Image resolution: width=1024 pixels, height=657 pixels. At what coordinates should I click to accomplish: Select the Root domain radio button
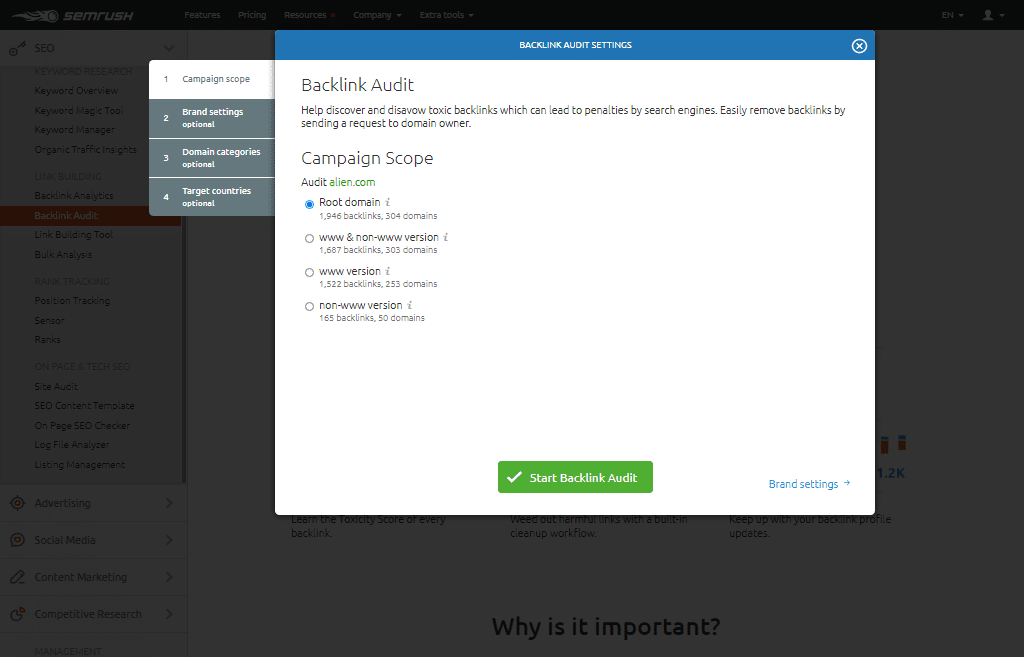309,203
